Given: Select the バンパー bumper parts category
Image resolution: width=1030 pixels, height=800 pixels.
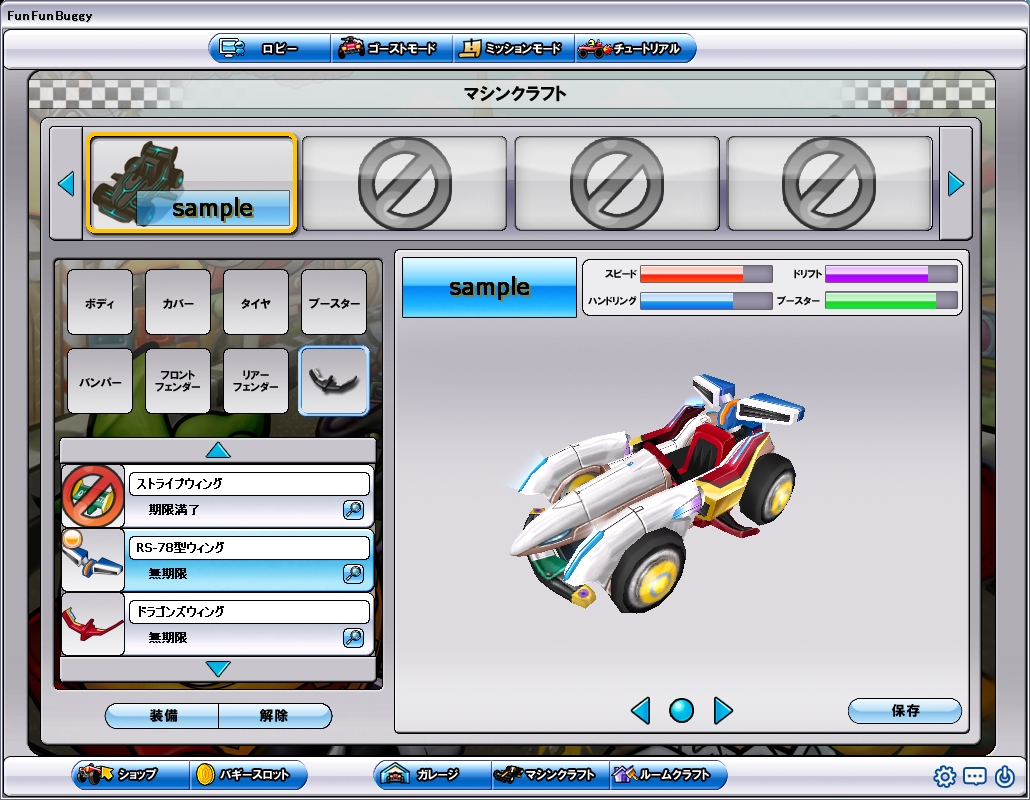Looking at the screenshot, I should point(100,381).
